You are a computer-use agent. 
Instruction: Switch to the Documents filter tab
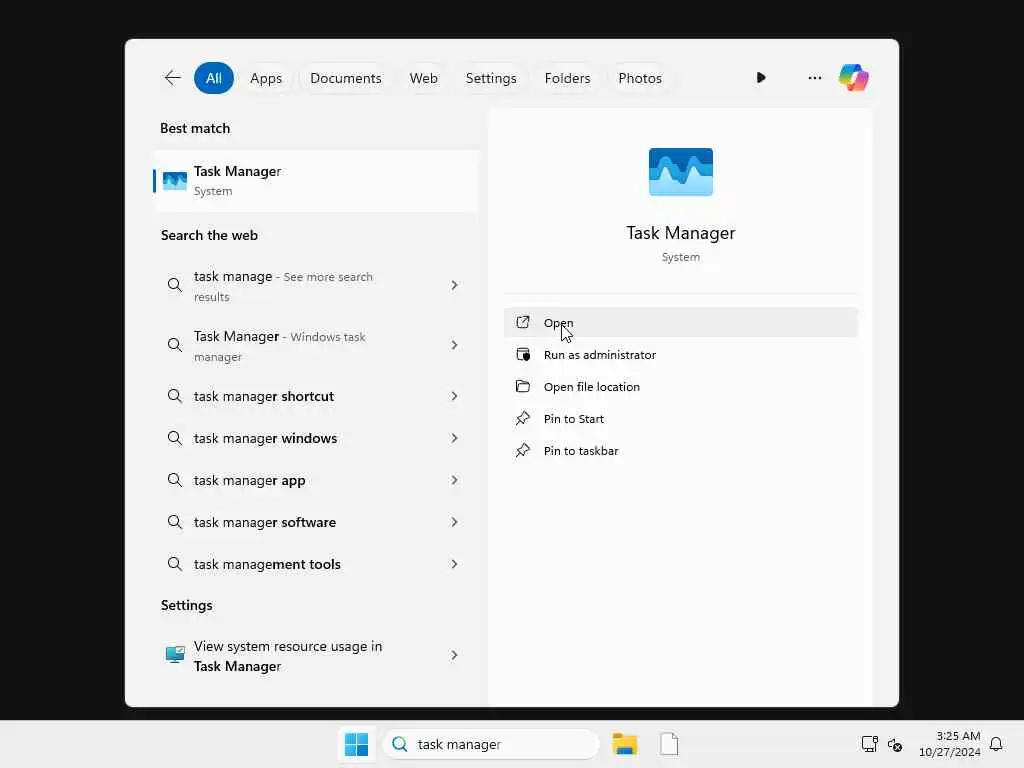345,78
